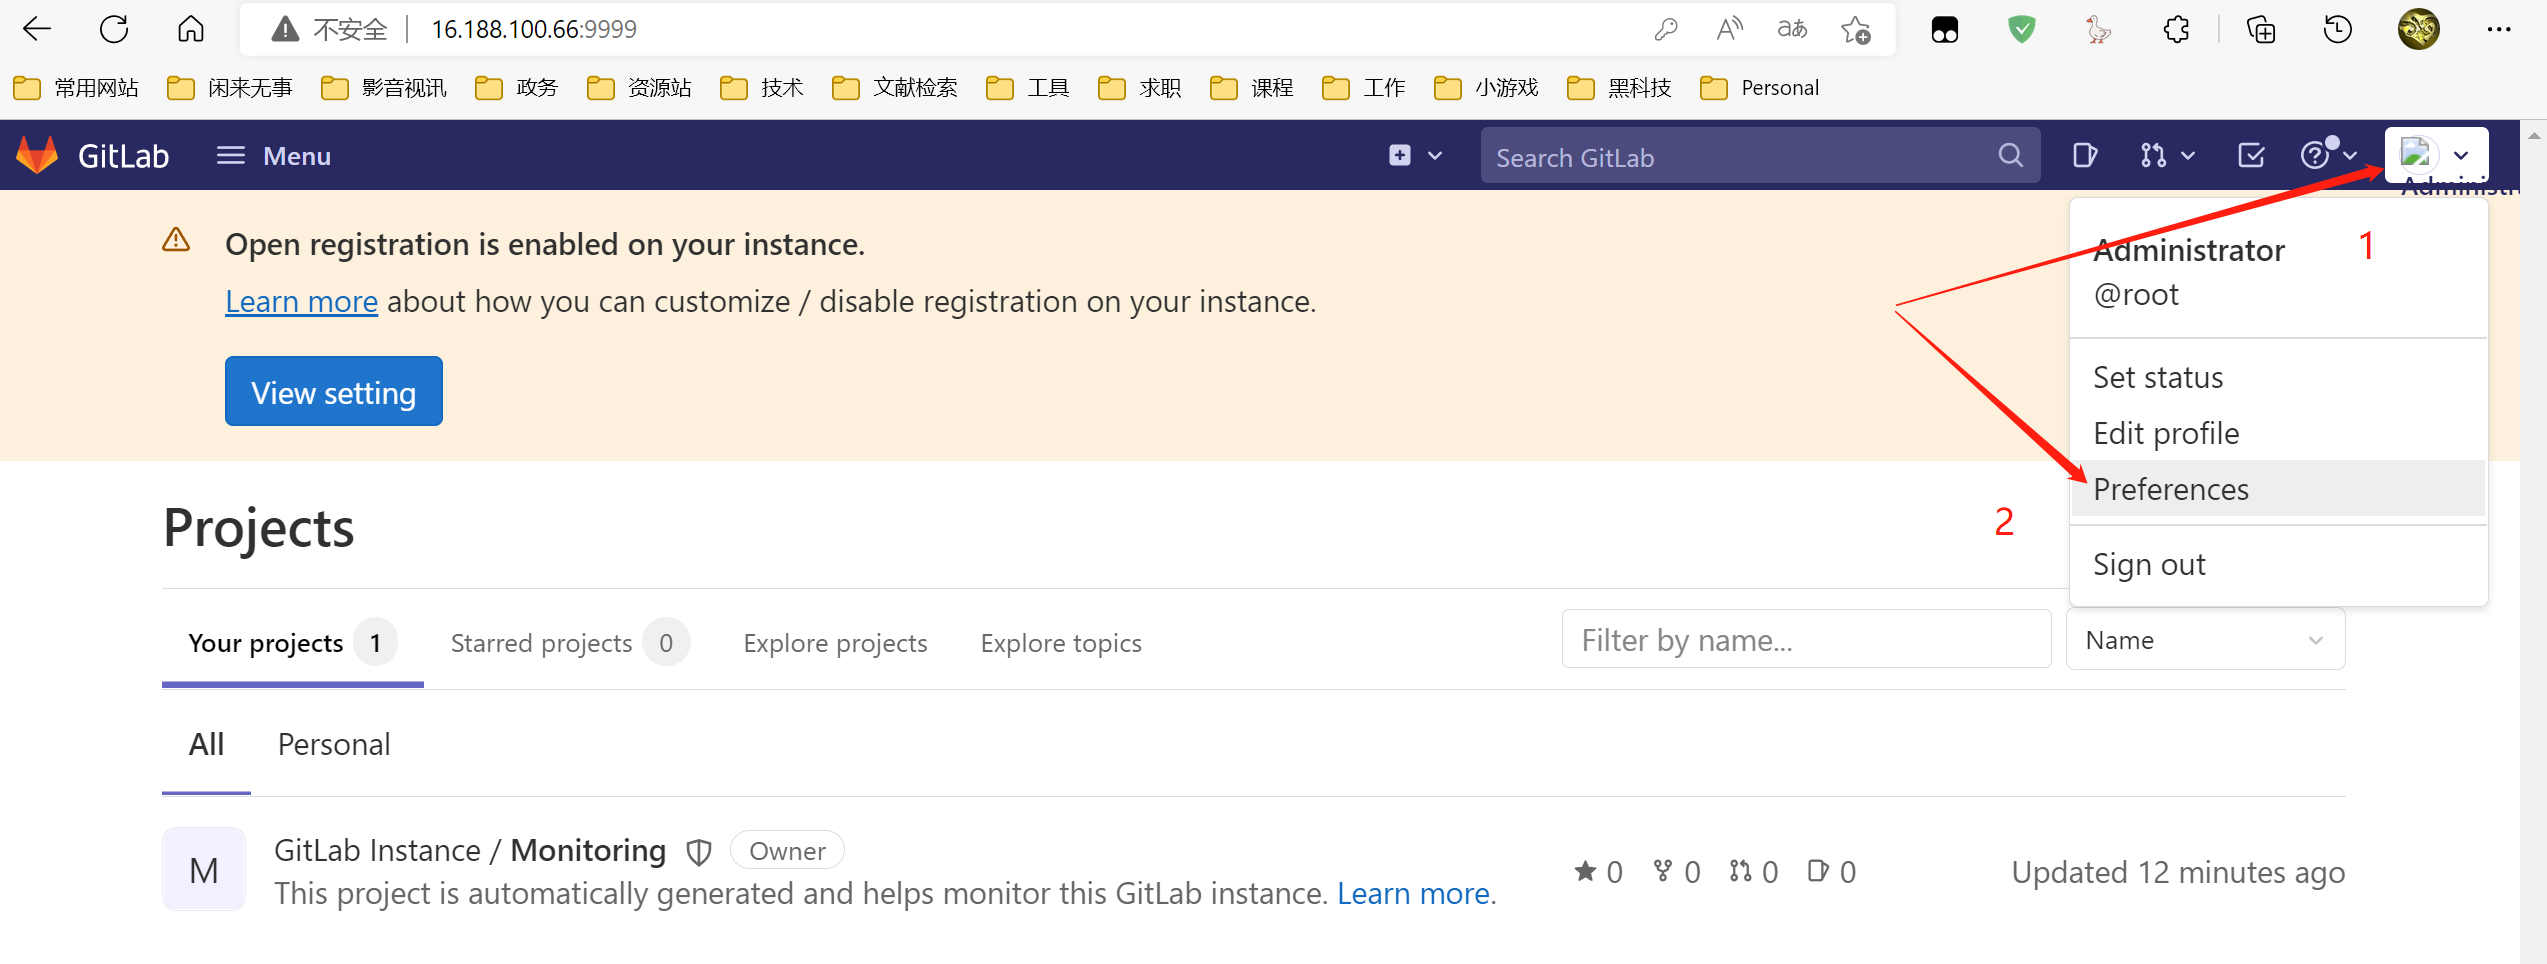Open the GitLab Menu hamburger
2547x964 pixels.
click(274, 156)
